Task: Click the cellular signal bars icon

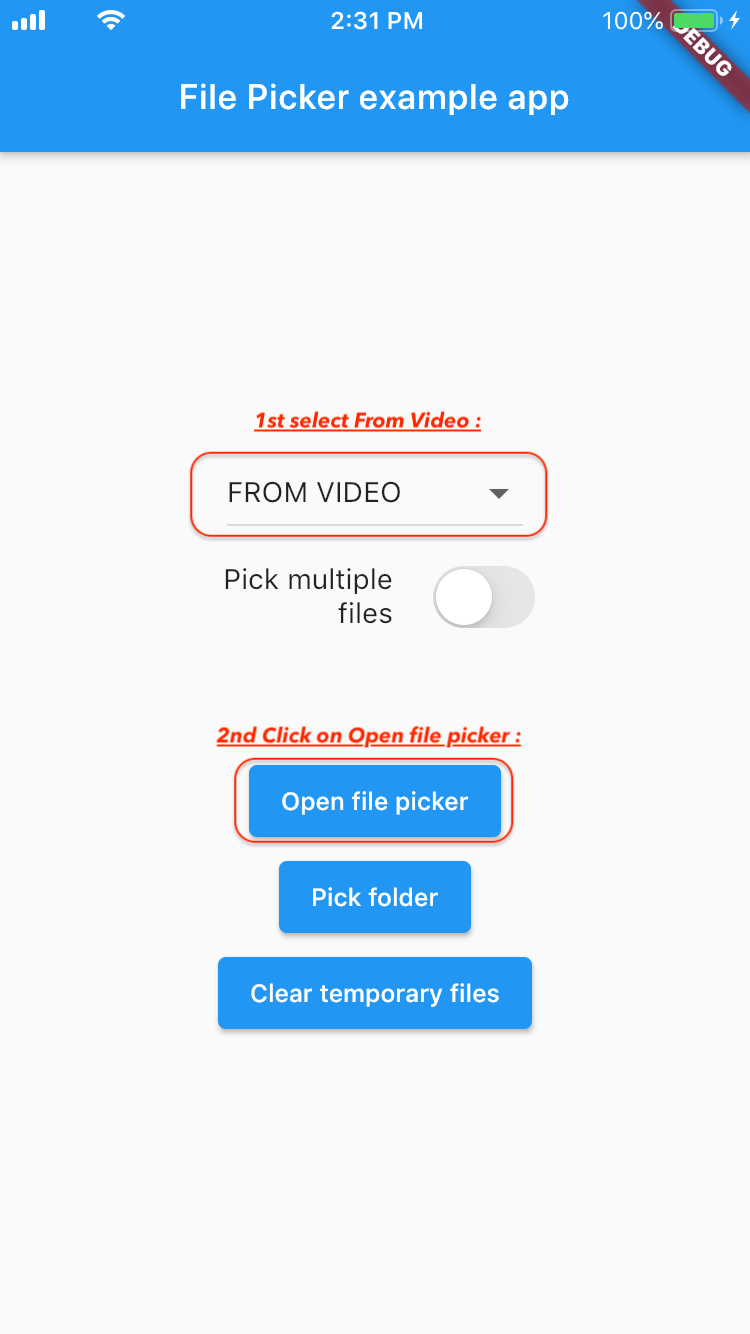Action: (29, 20)
